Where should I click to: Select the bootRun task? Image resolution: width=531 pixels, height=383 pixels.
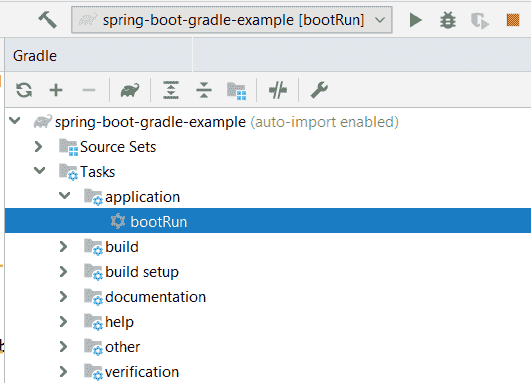159,222
